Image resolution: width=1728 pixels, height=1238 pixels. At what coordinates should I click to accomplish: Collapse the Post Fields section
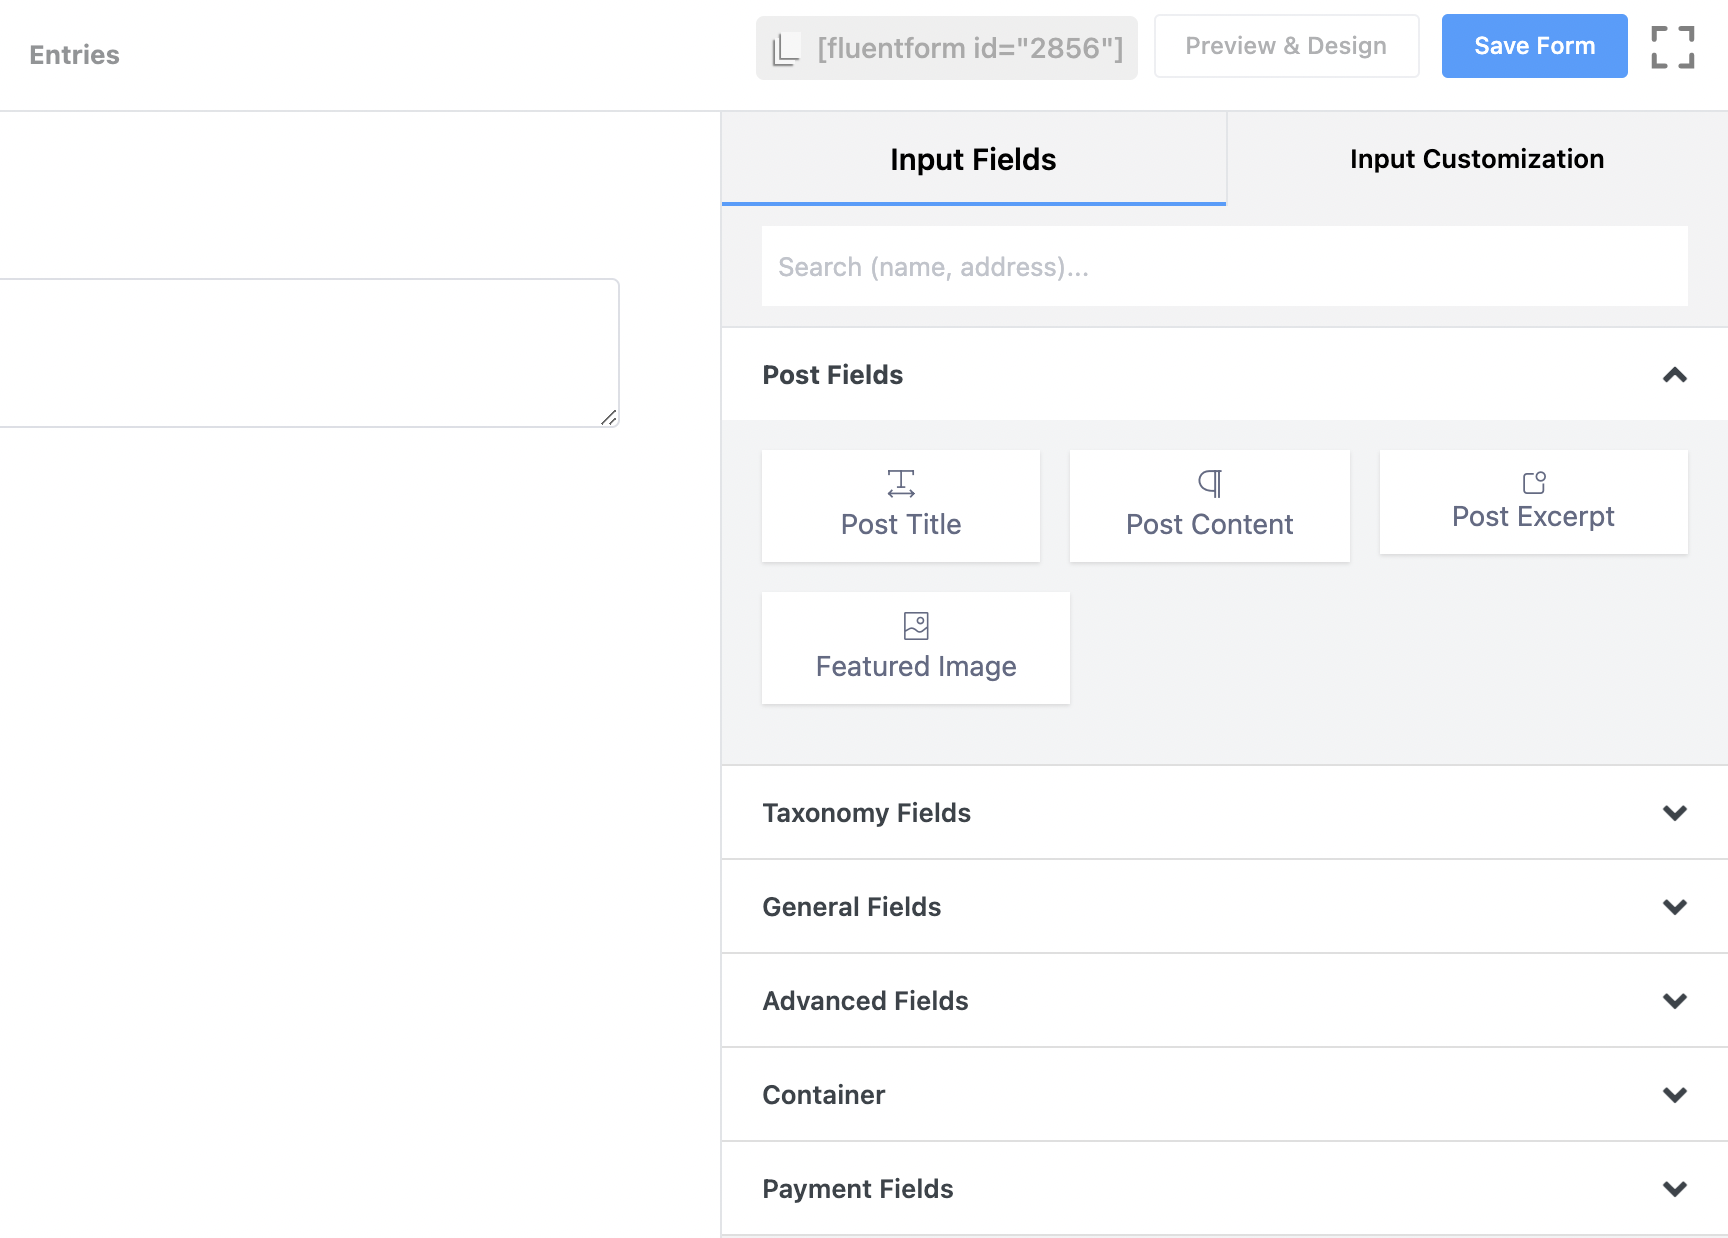[1675, 375]
